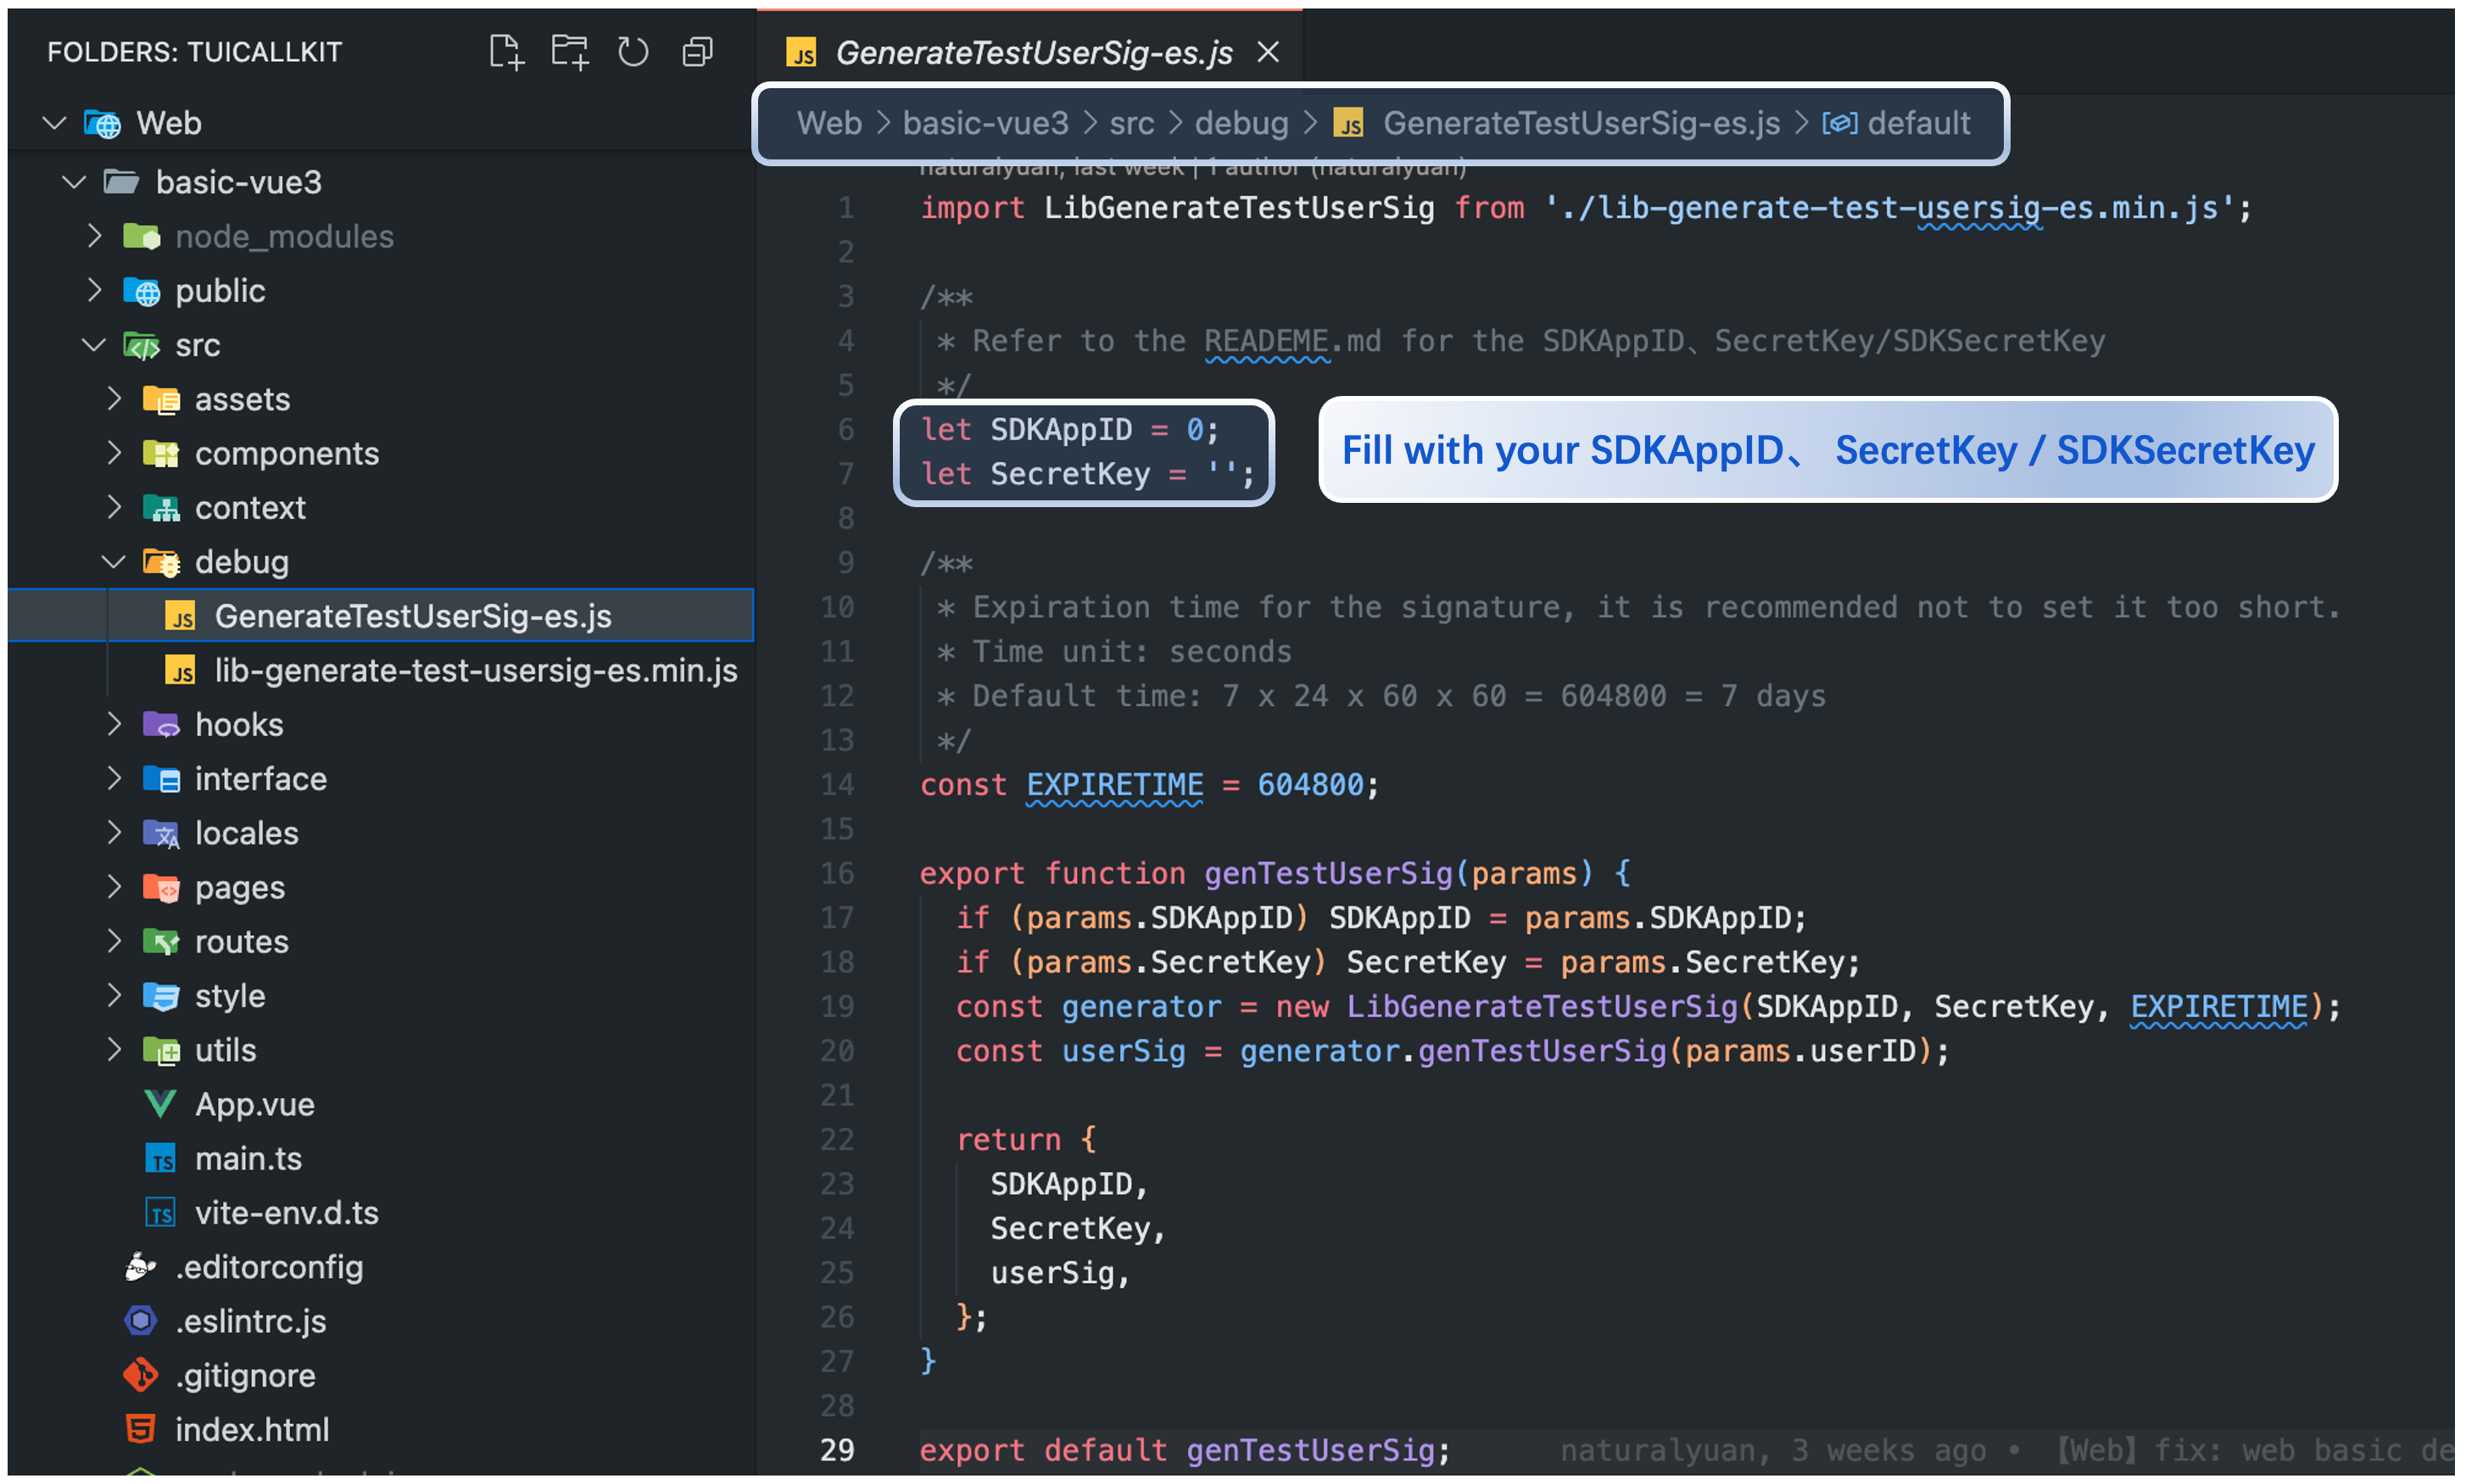Open the App.vue file
2466x1484 pixels.
(x=254, y=1105)
